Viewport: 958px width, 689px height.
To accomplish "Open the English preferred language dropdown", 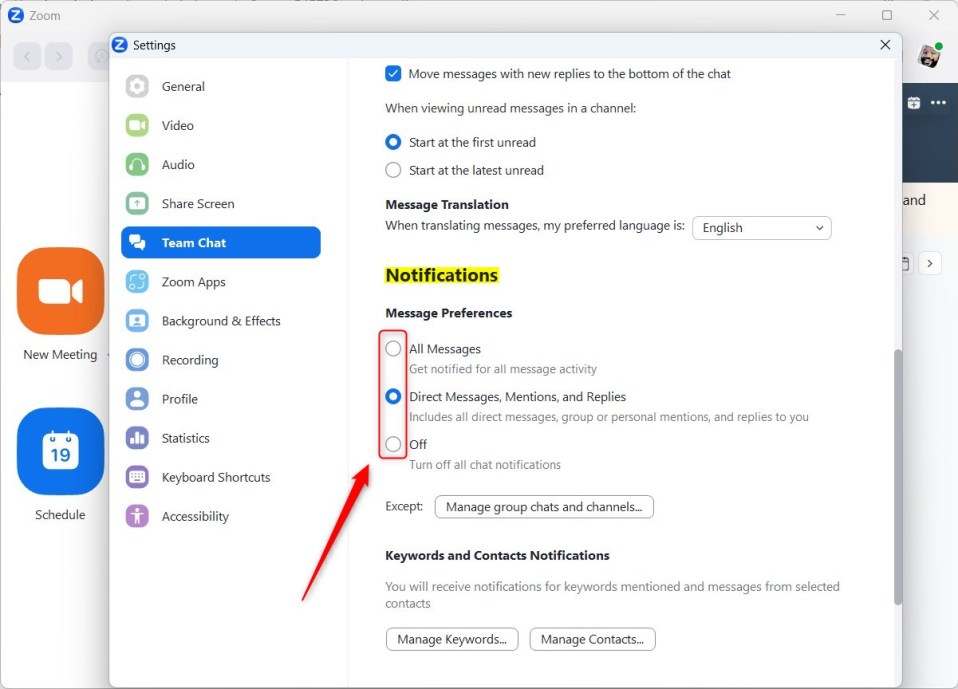I will coord(761,228).
